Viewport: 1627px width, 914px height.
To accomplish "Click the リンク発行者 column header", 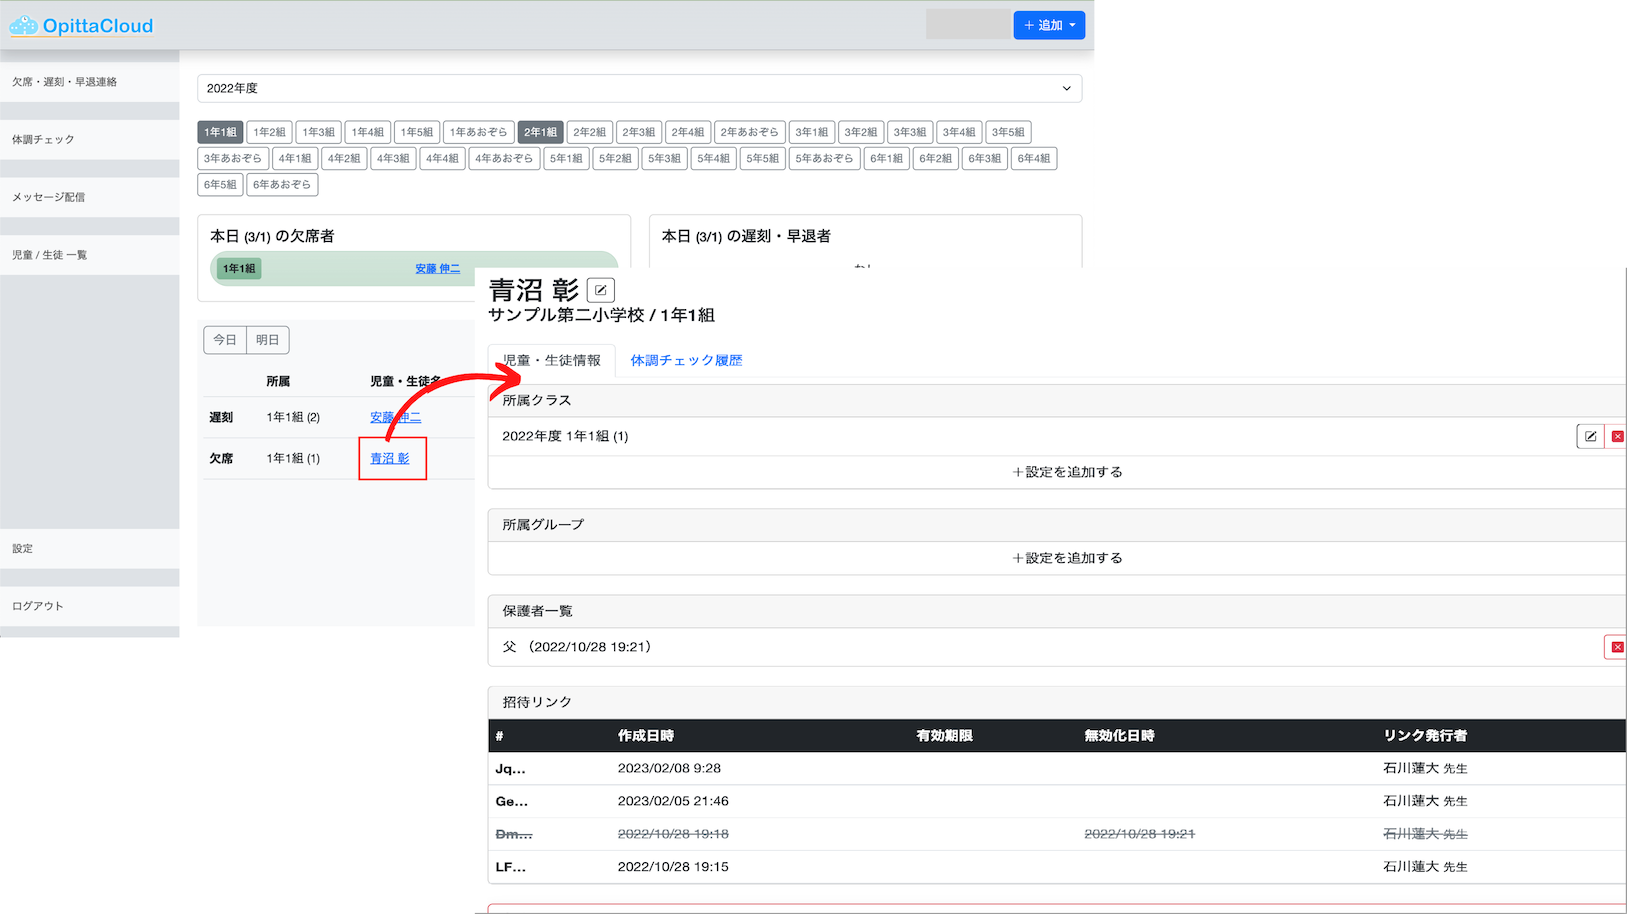I will (x=1425, y=736).
